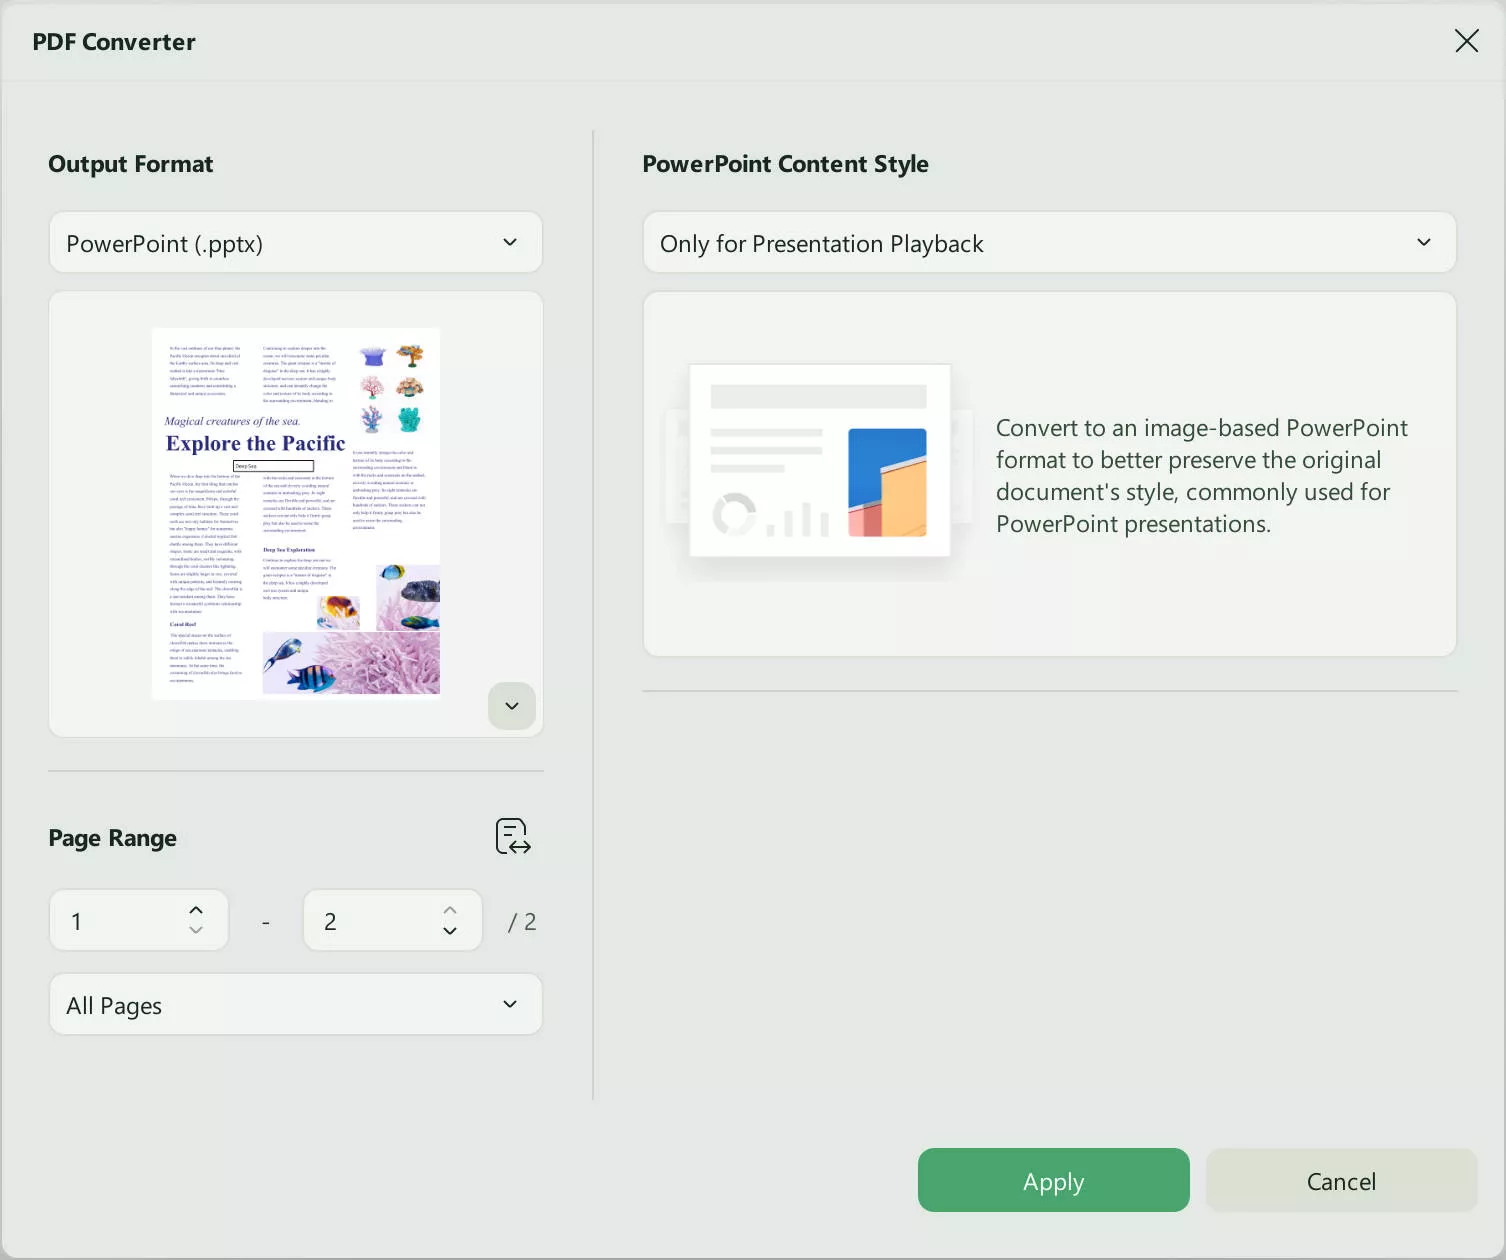Increase the starting page using the up arrow
1506x1260 pixels.
(x=196, y=908)
